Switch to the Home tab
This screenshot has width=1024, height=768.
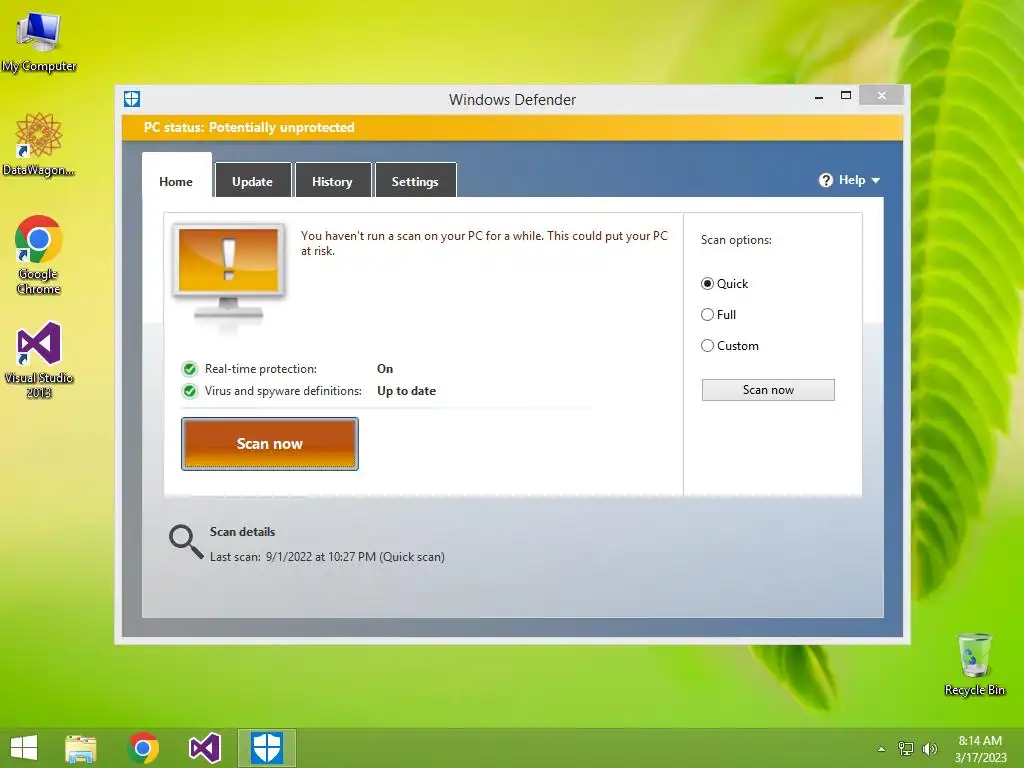pyautogui.click(x=176, y=182)
